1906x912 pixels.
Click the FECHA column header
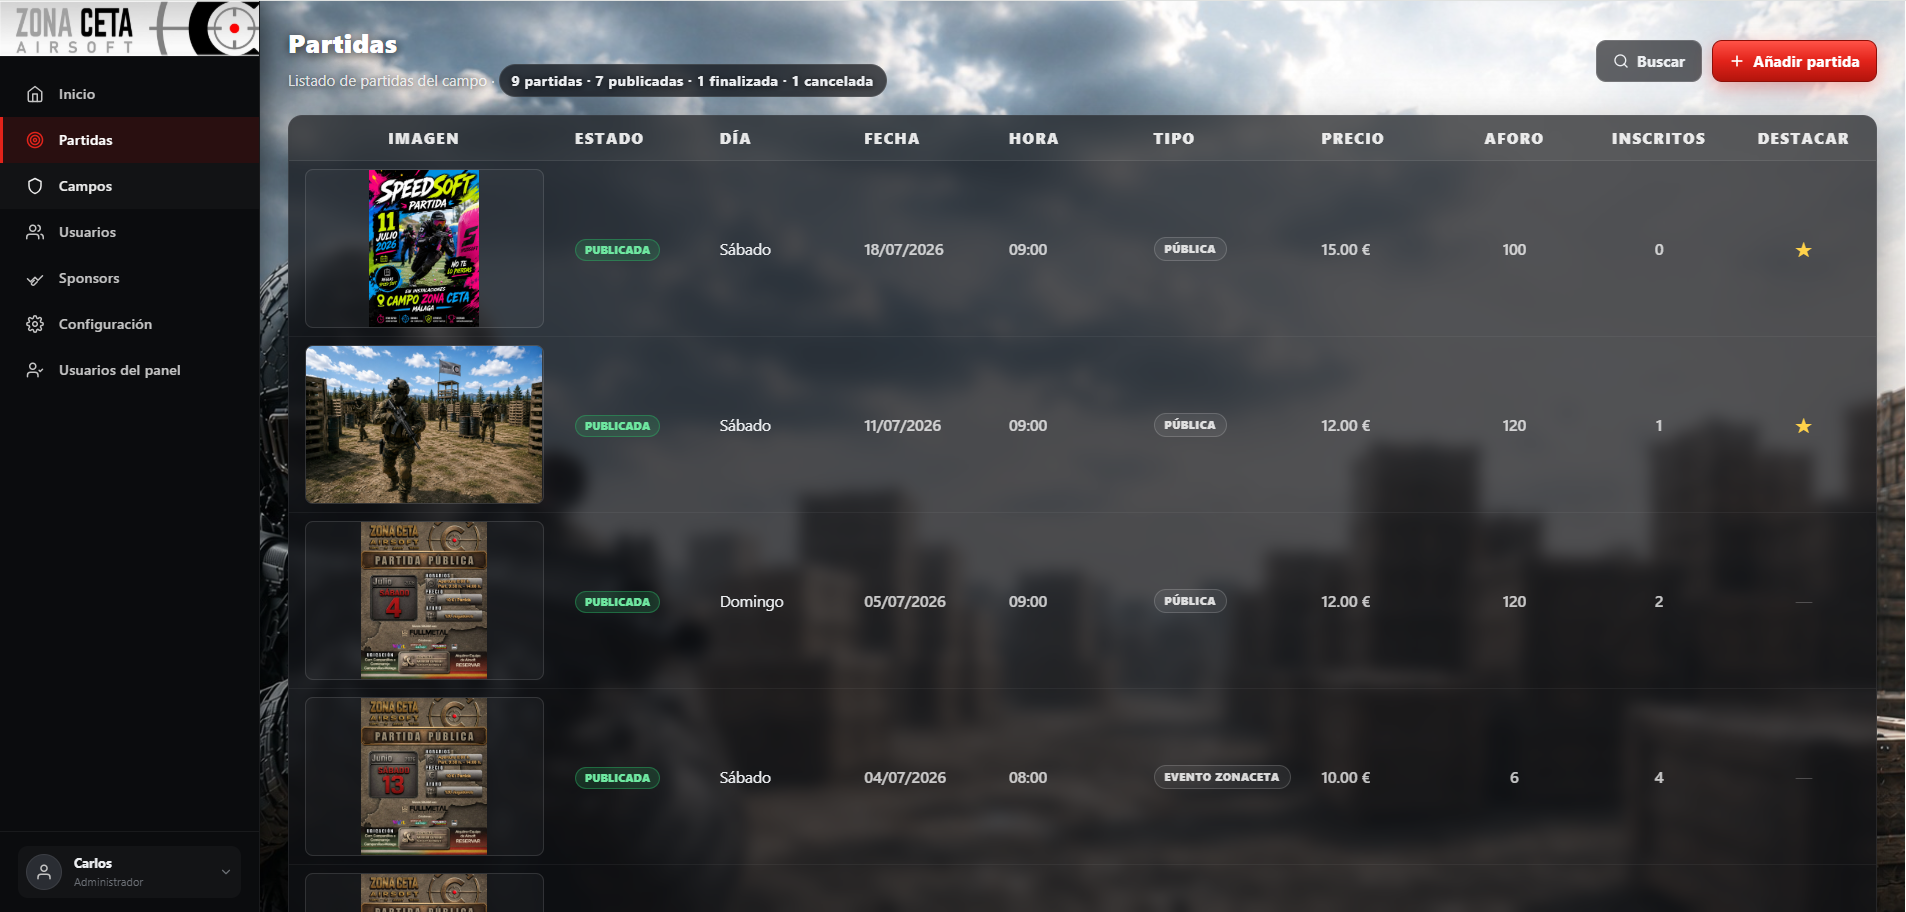(892, 139)
